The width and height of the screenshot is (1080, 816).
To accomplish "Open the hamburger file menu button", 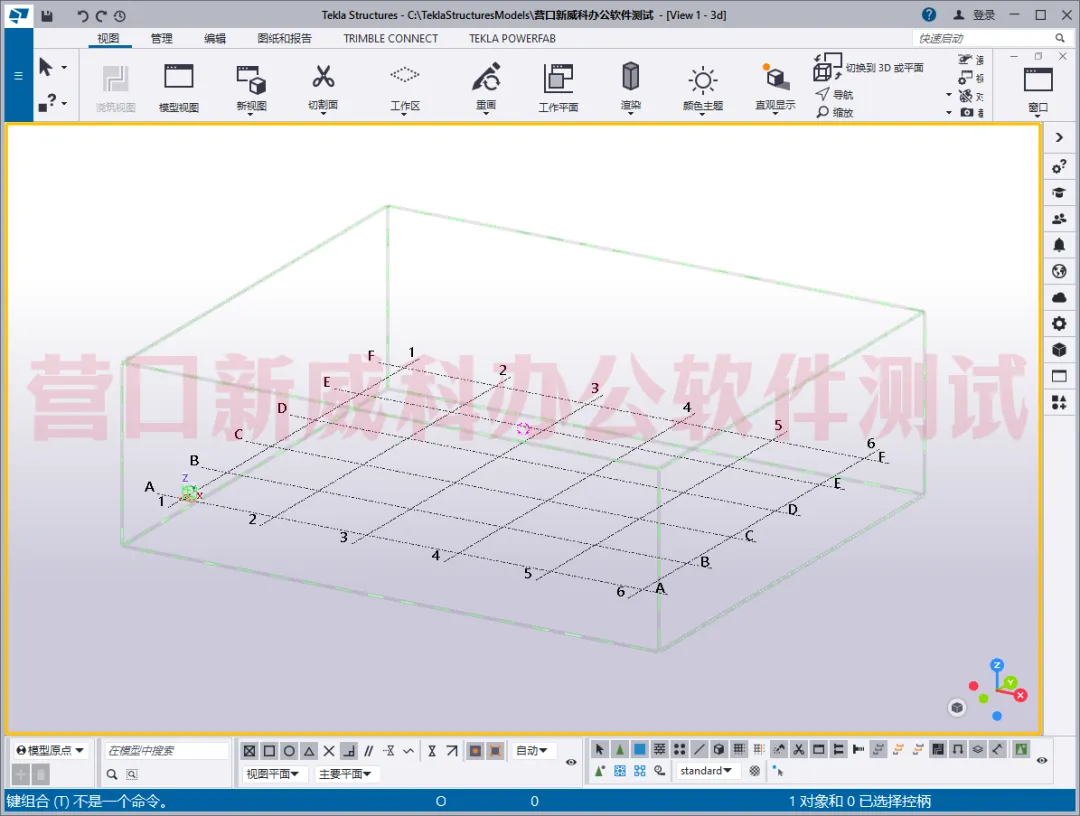I will pos(19,75).
